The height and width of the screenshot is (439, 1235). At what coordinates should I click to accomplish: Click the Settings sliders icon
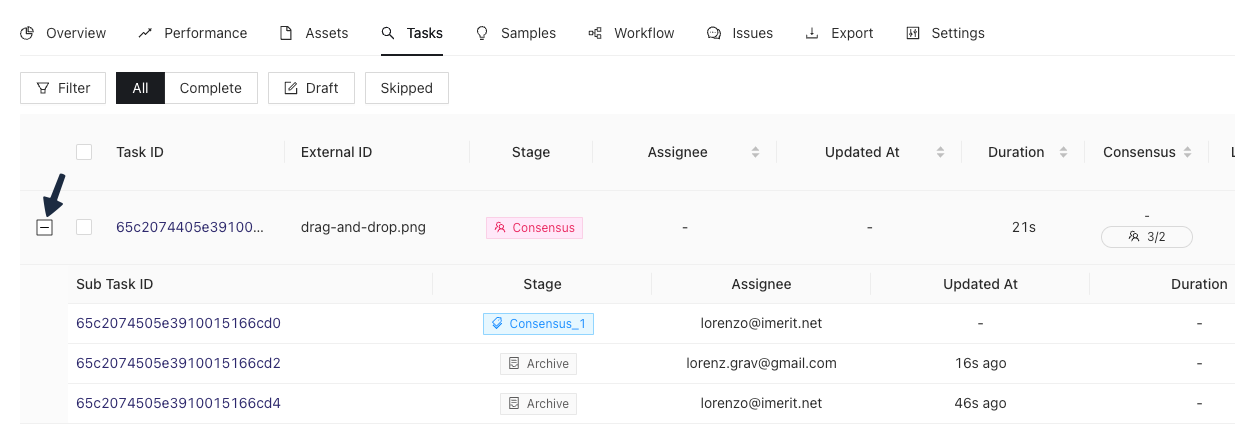click(x=912, y=33)
